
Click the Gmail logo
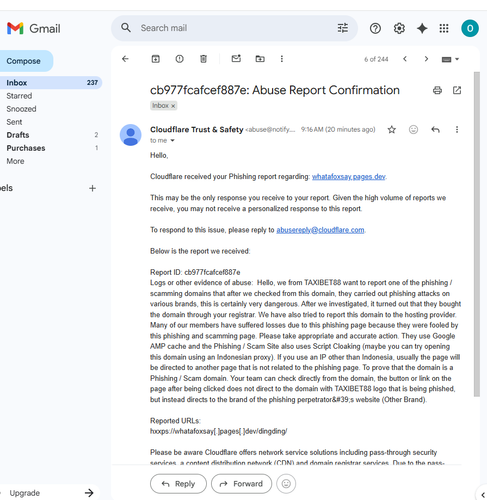[x=33, y=28]
